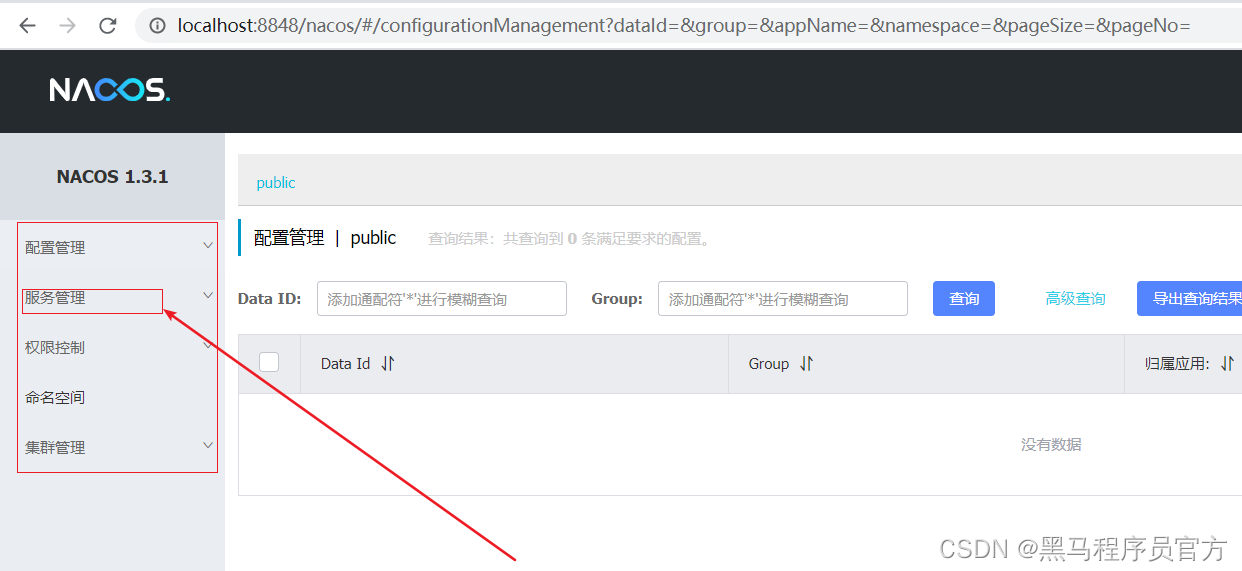Reload the page with refresh icon
1242x571 pixels.
click(x=108, y=26)
